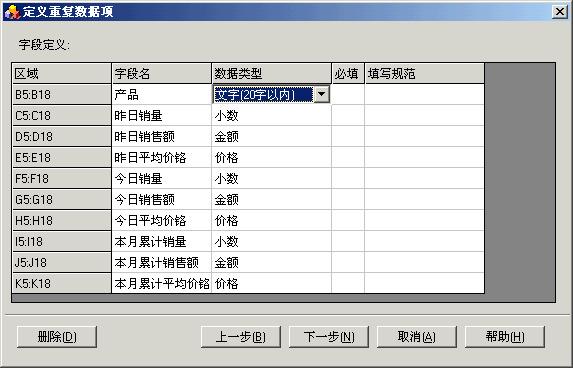Click the 金额 data type for 昨日销售额
This screenshot has height=368, width=573.
[272, 136]
